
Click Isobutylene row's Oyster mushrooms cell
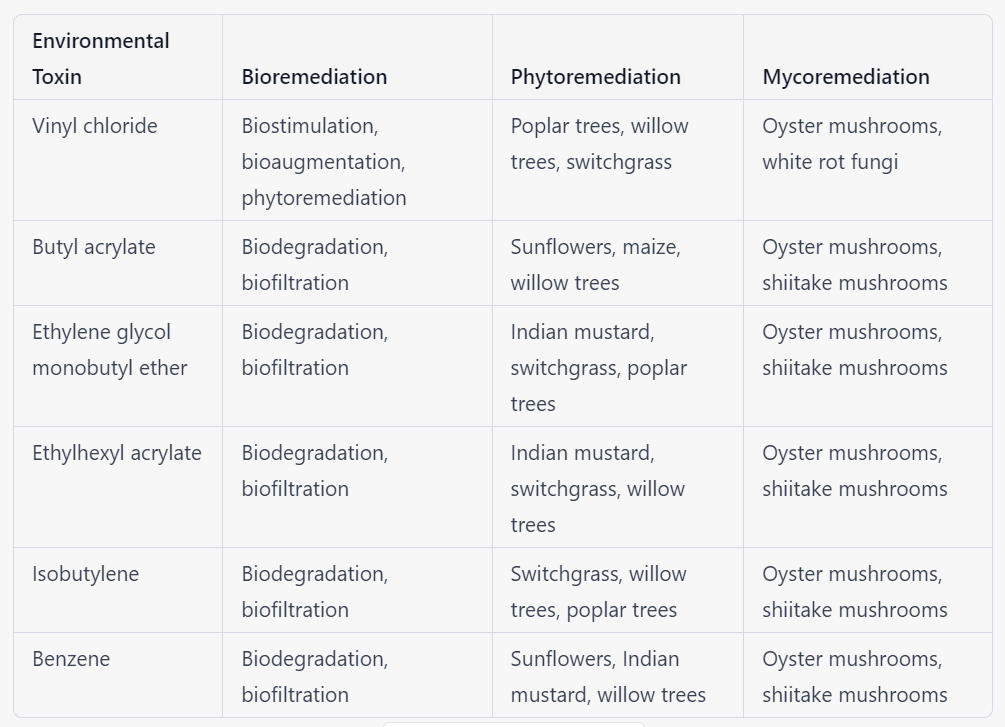(868, 590)
